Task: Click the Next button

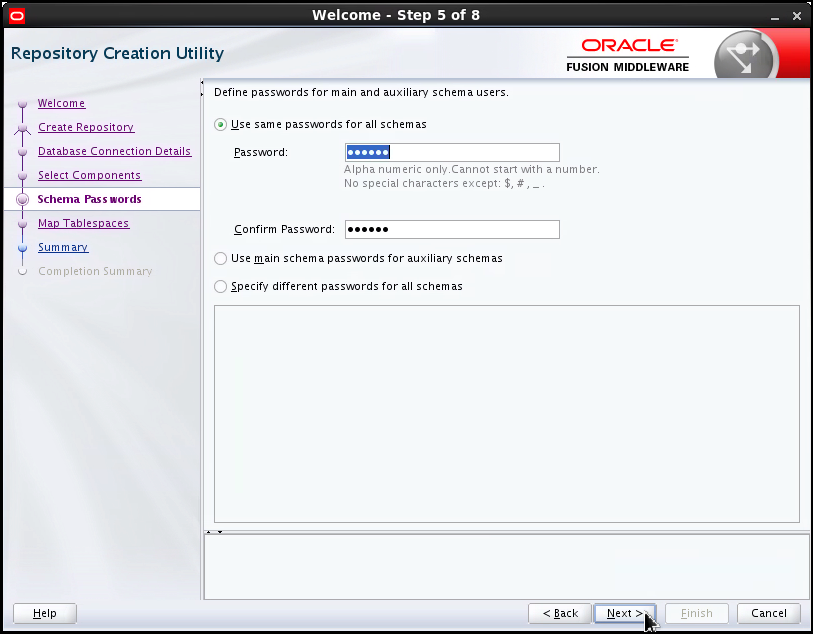Action: tap(625, 613)
